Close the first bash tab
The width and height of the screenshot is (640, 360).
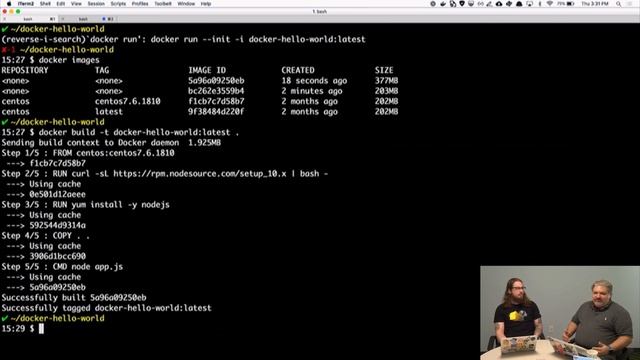point(4,19)
